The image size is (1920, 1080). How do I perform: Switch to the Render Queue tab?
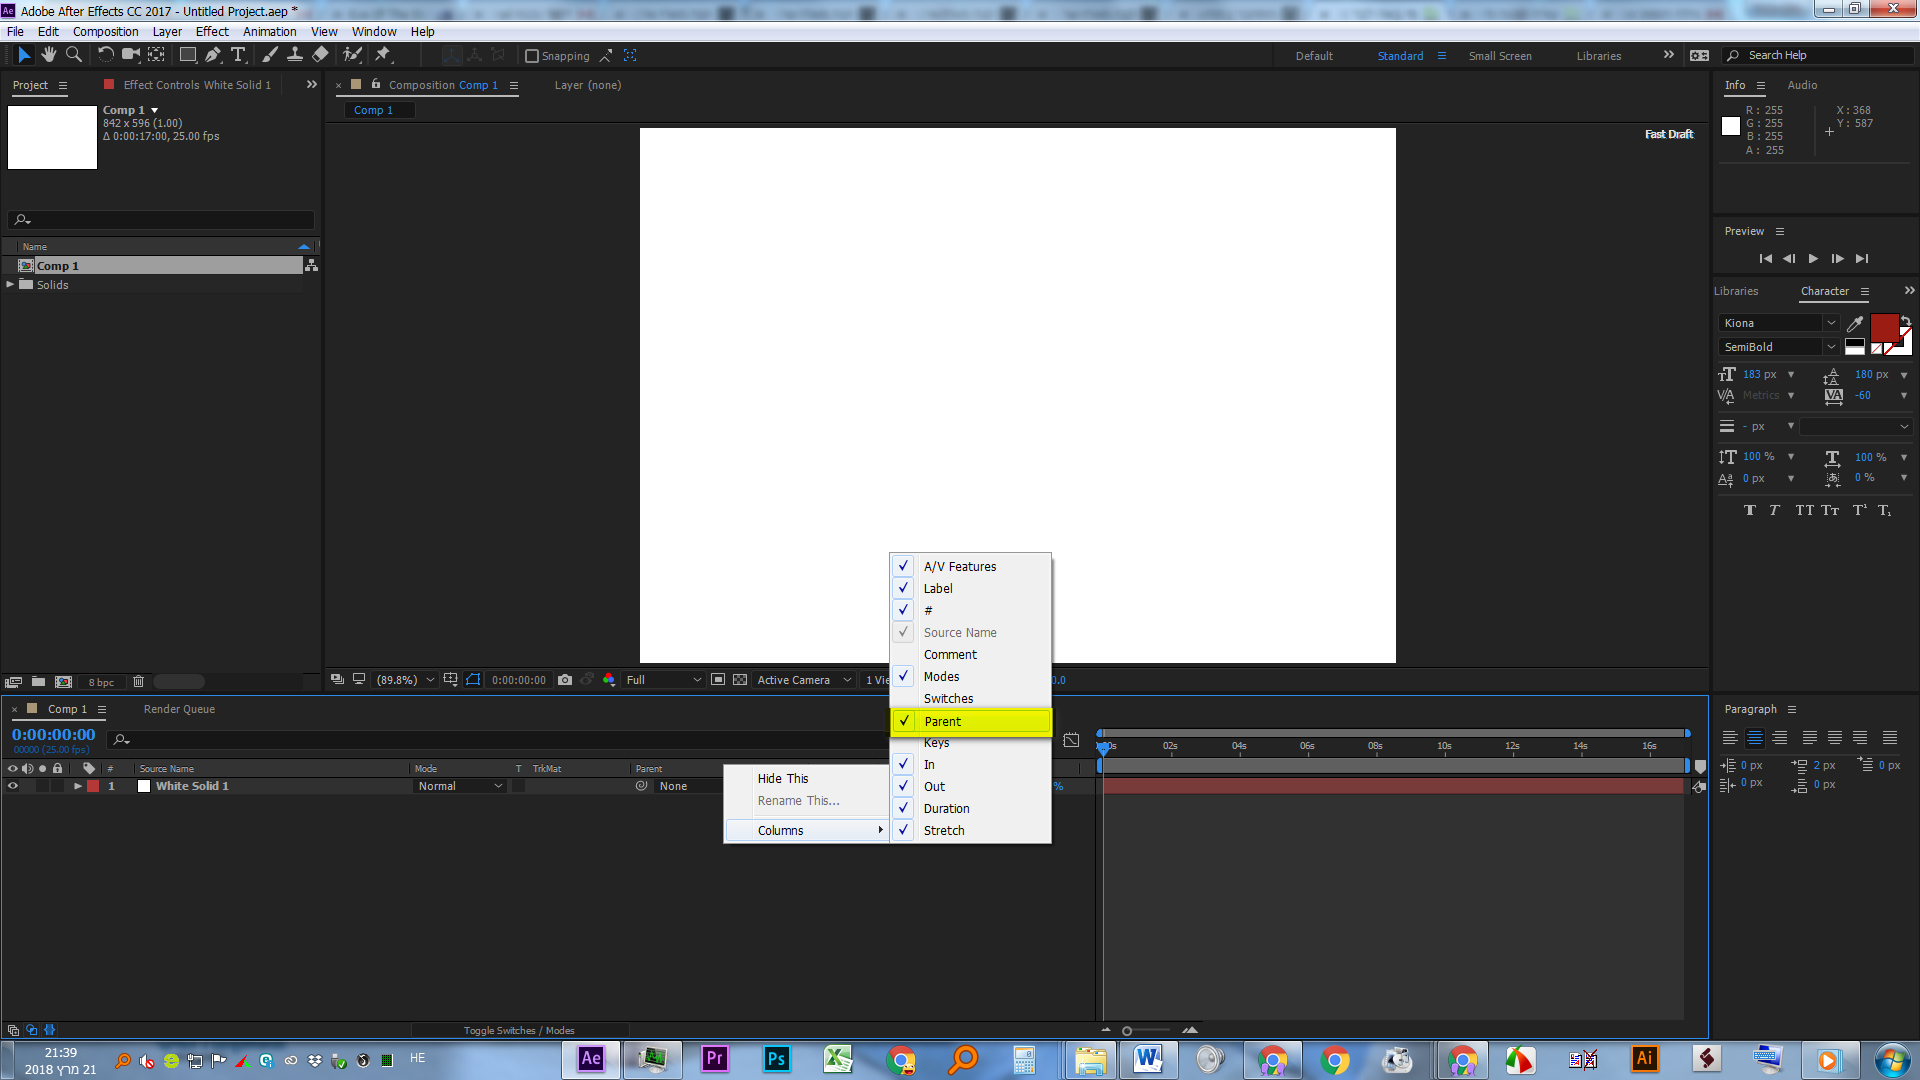[179, 709]
